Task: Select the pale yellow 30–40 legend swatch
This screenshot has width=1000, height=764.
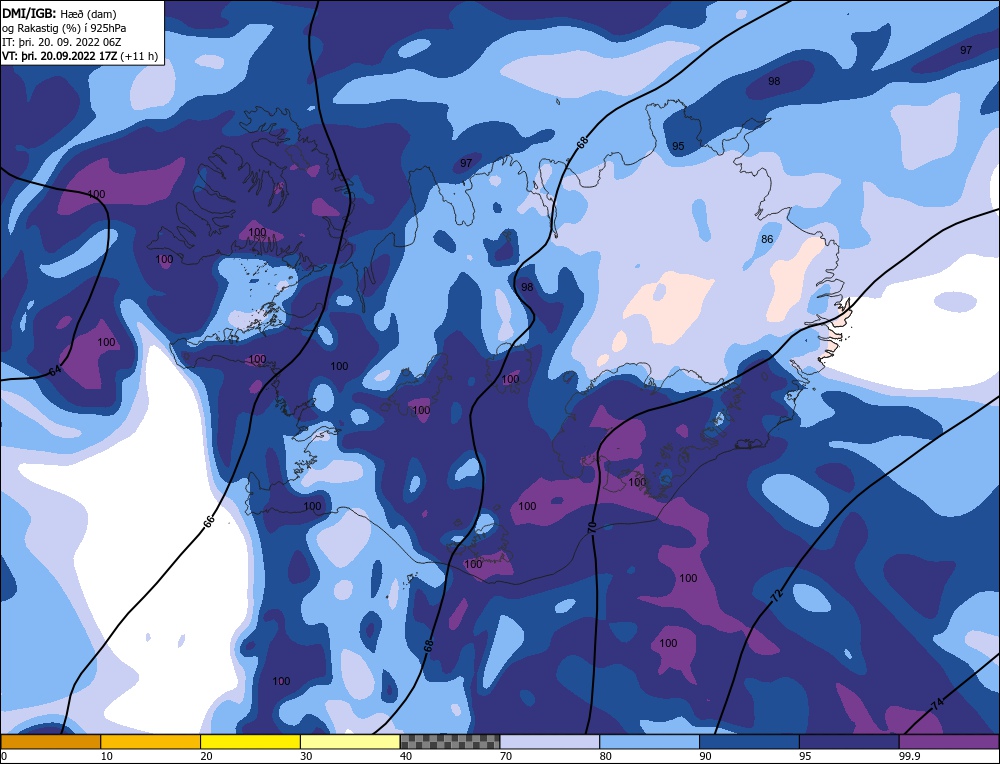Action: pyautogui.click(x=350, y=741)
